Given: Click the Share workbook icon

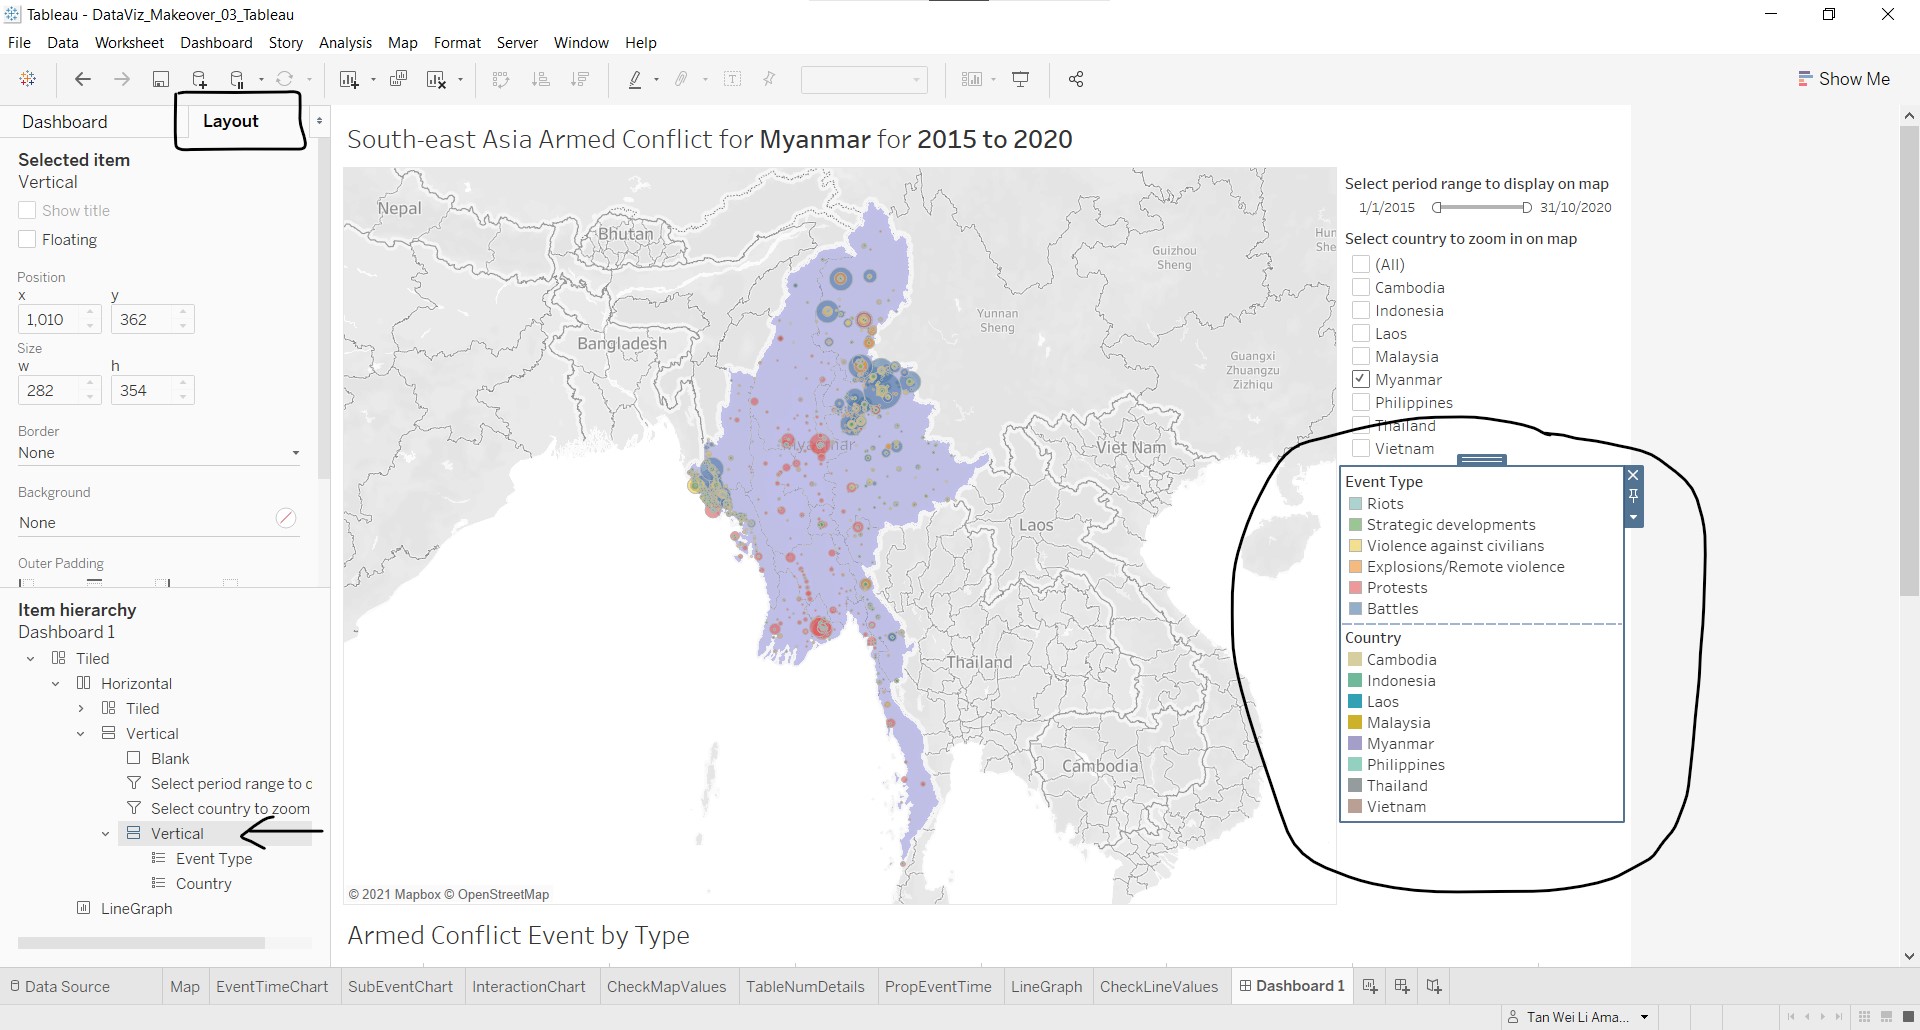Looking at the screenshot, I should point(1076,80).
